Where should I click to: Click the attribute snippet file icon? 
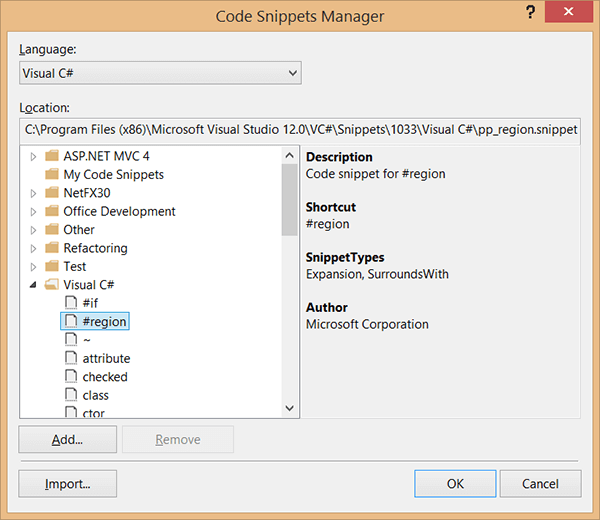click(x=71, y=358)
